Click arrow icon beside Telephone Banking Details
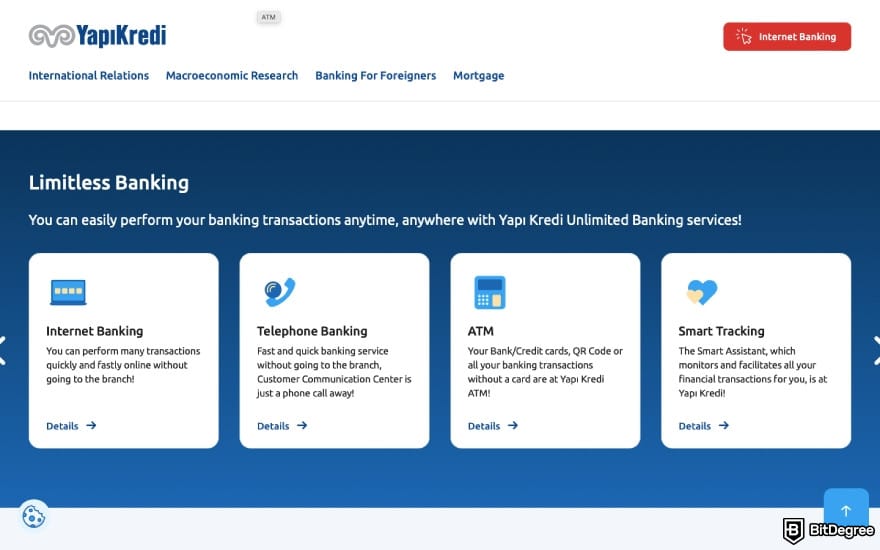The image size is (880, 550). [x=302, y=425]
